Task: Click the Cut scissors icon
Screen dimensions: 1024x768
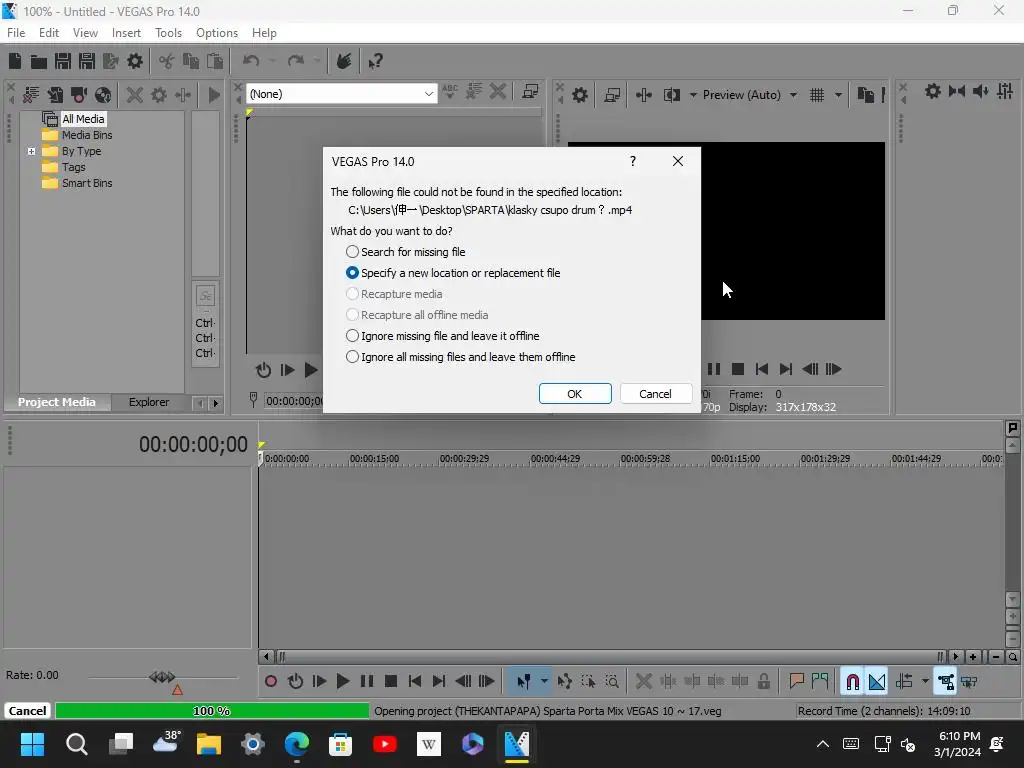Action: (x=167, y=61)
